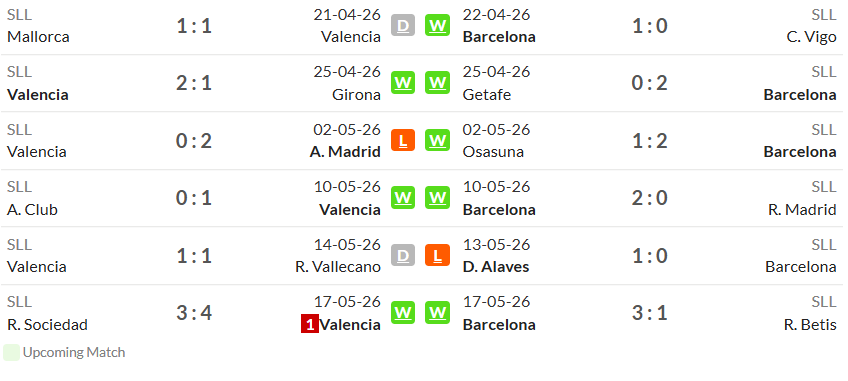Open the 2 : 0 Barcelona vs R. Madrid score
848x381 pixels.
click(650, 198)
